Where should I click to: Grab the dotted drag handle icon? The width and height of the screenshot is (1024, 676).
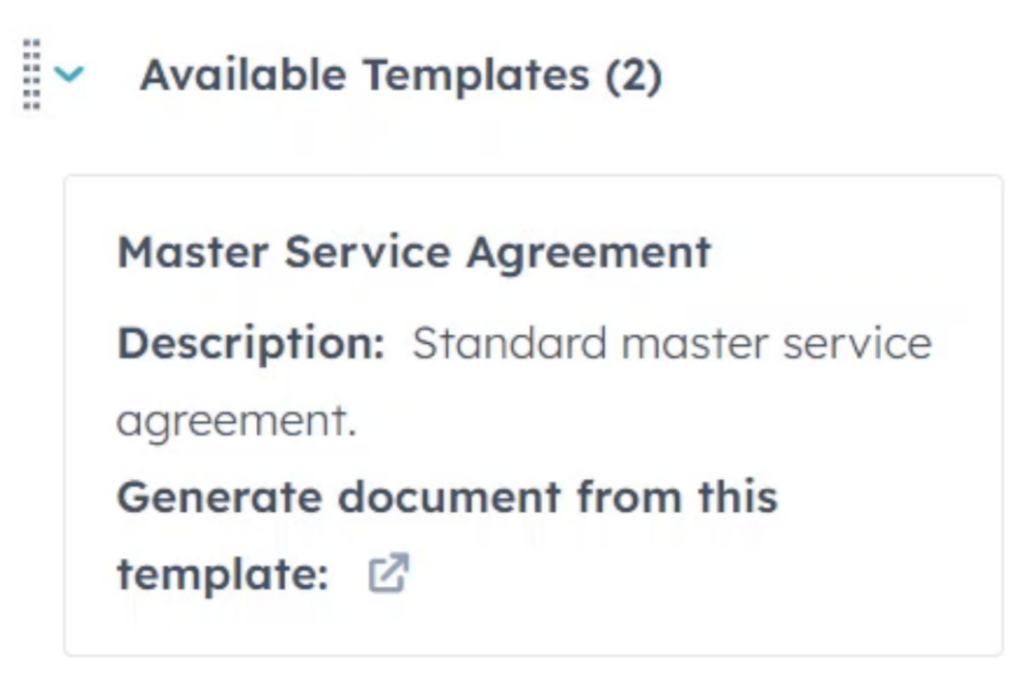pos(31,74)
